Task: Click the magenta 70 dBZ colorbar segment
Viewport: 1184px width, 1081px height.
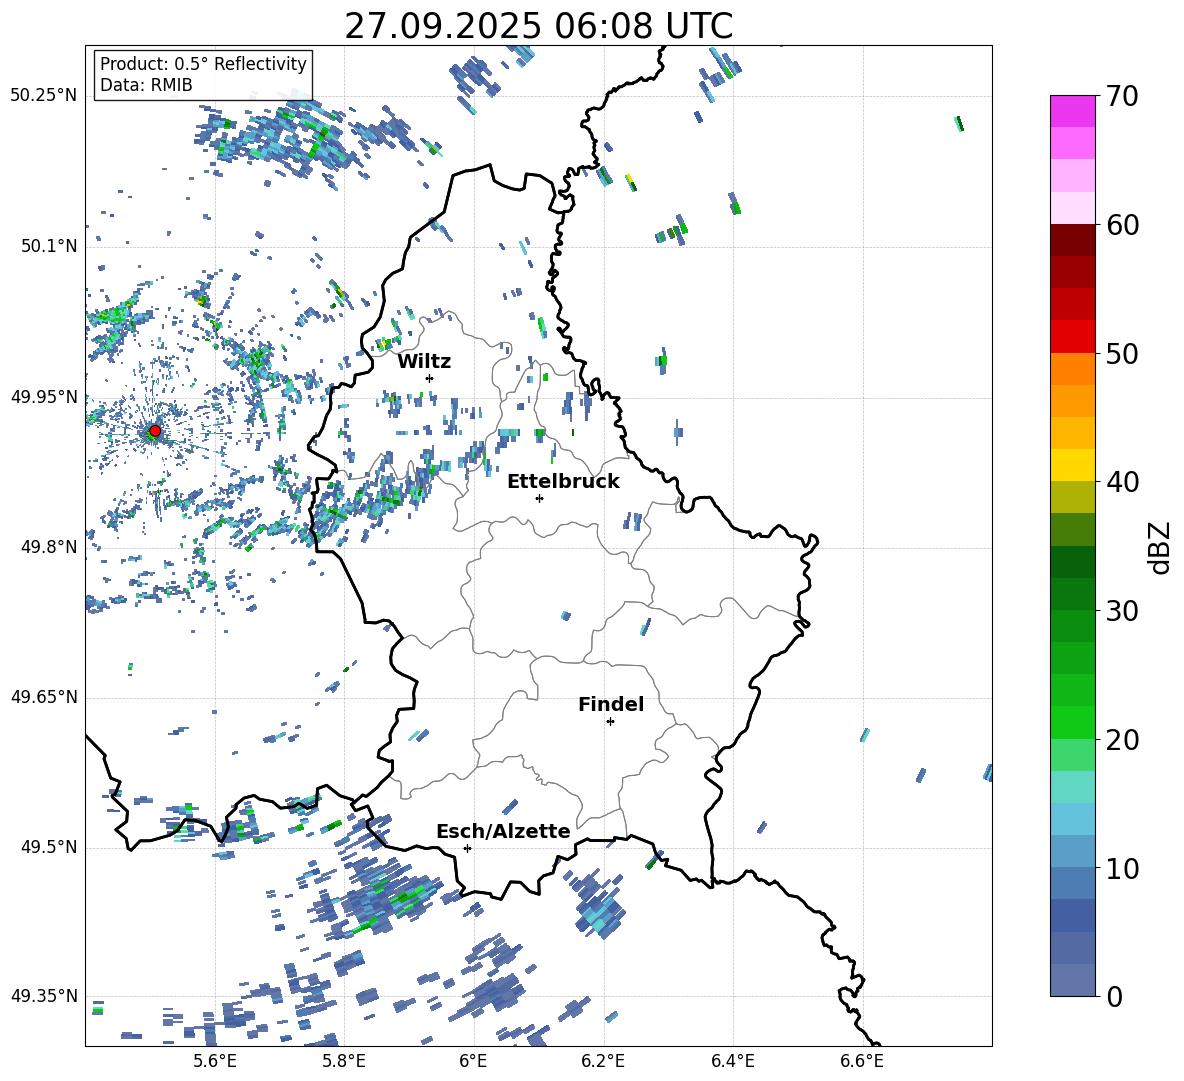Action: tap(1072, 111)
